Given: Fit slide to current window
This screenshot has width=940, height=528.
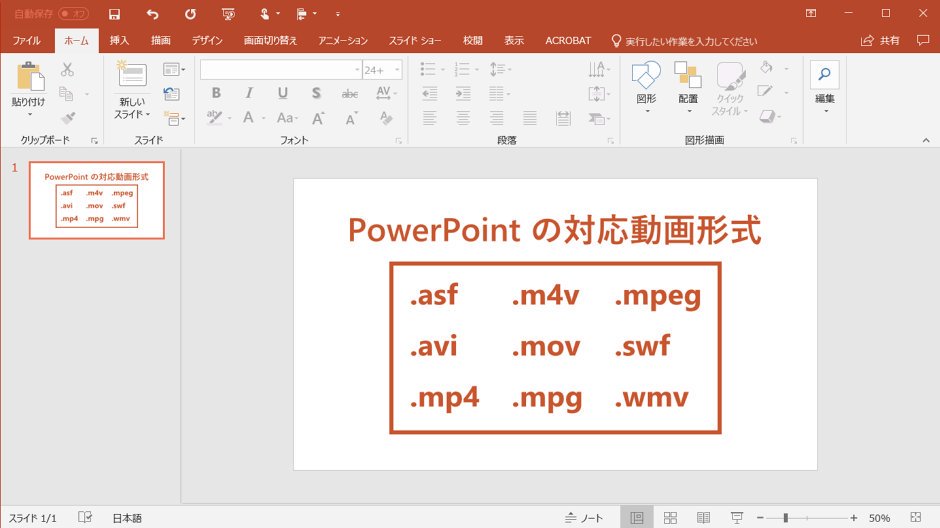Looking at the screenshot, I should pos(915,517).
